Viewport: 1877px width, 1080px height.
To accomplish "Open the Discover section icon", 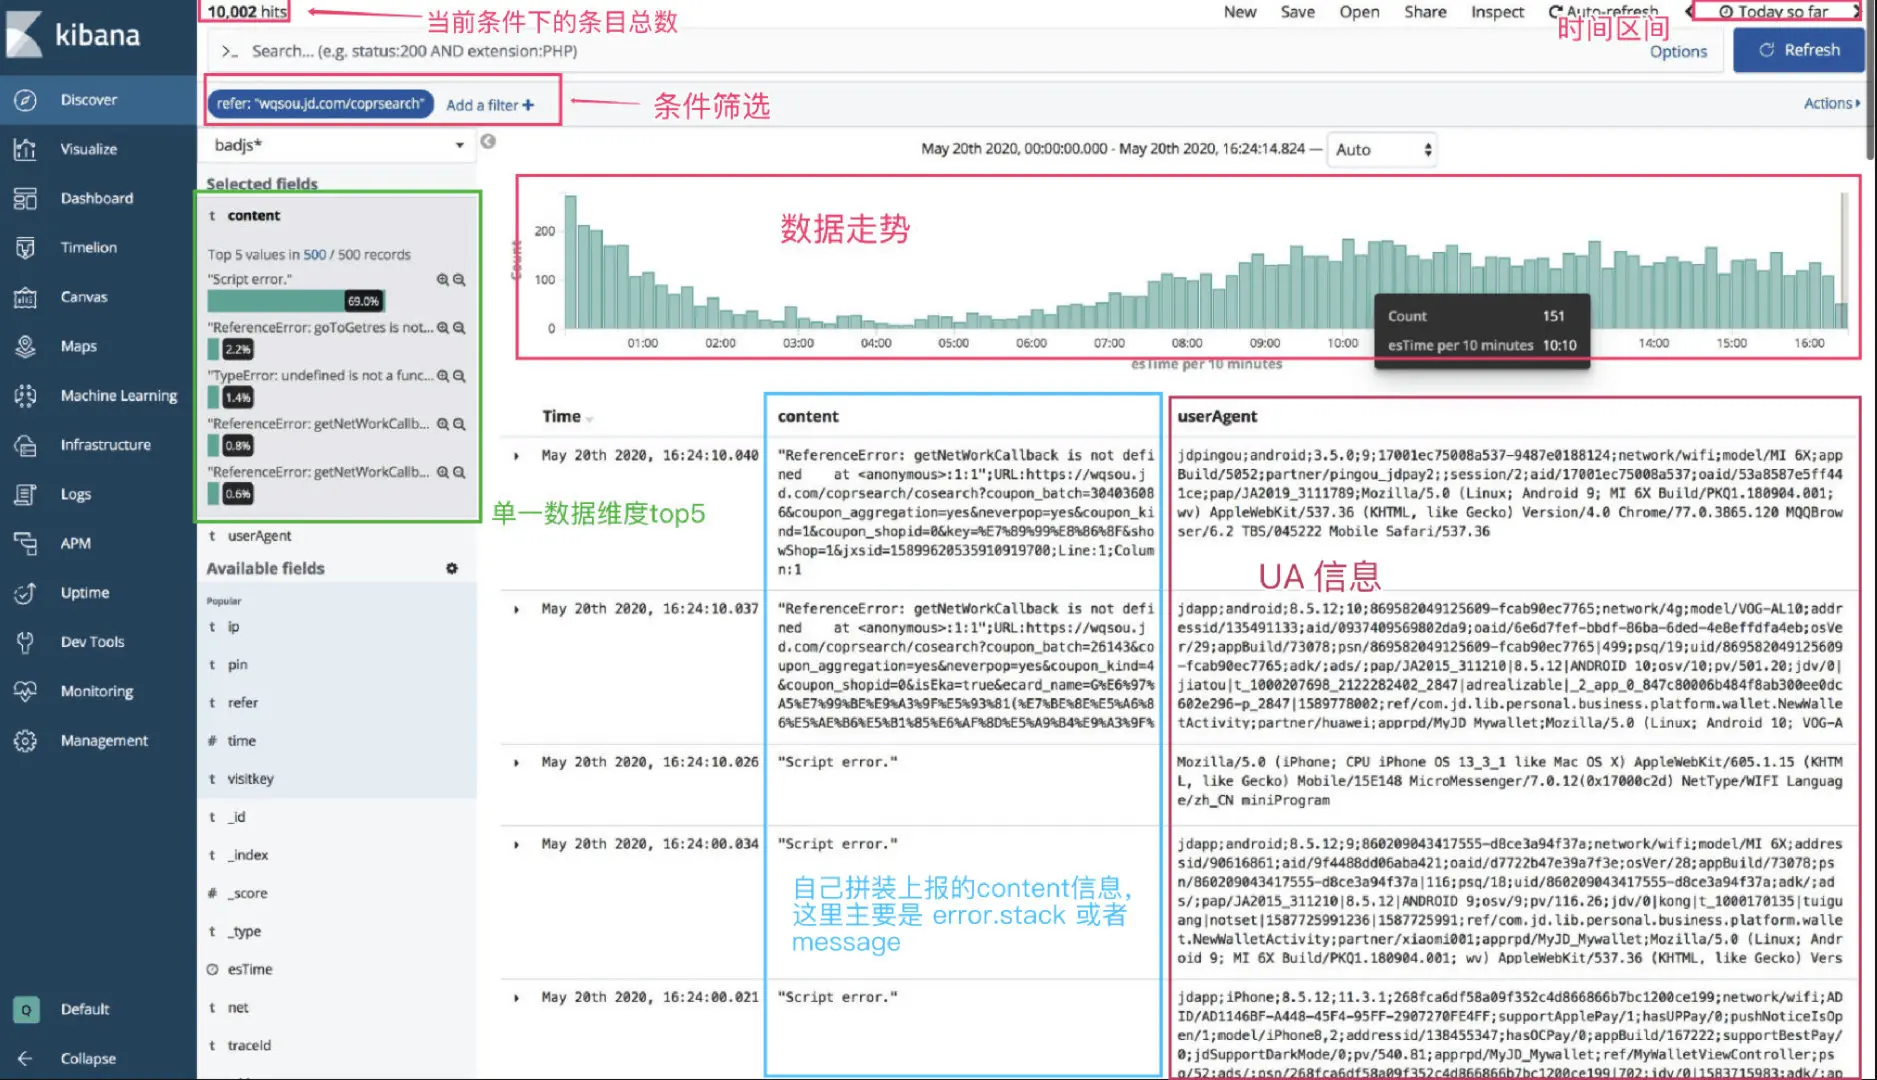I will [x=26, y=100].
